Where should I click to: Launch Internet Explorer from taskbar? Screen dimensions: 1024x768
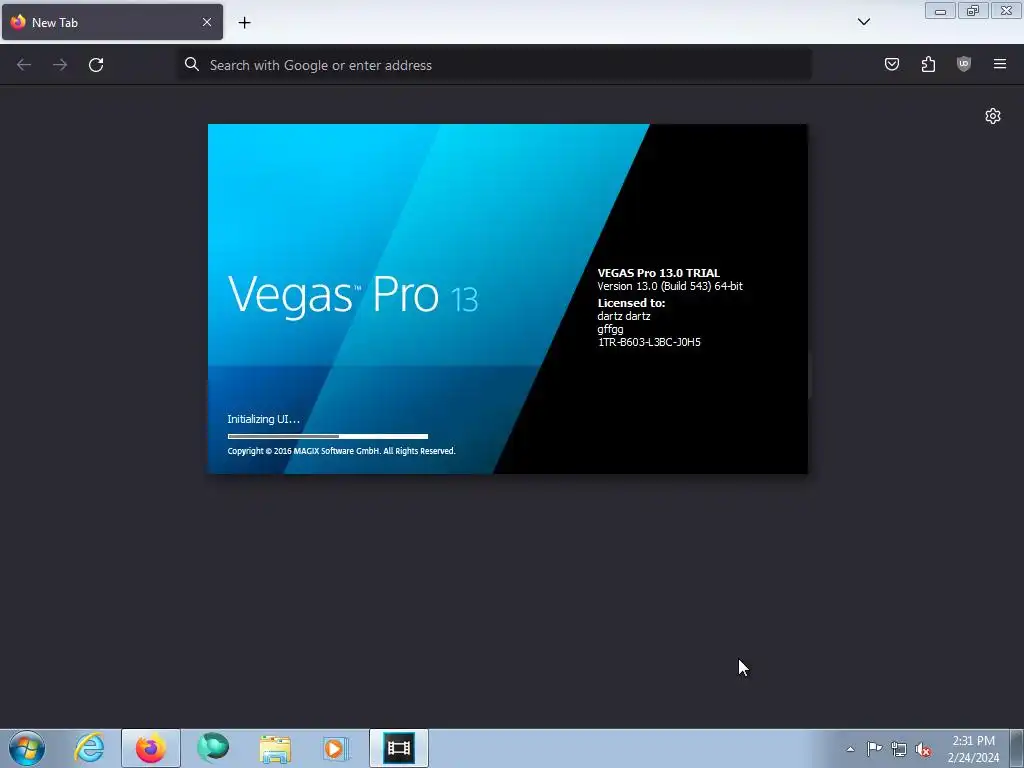89,748
